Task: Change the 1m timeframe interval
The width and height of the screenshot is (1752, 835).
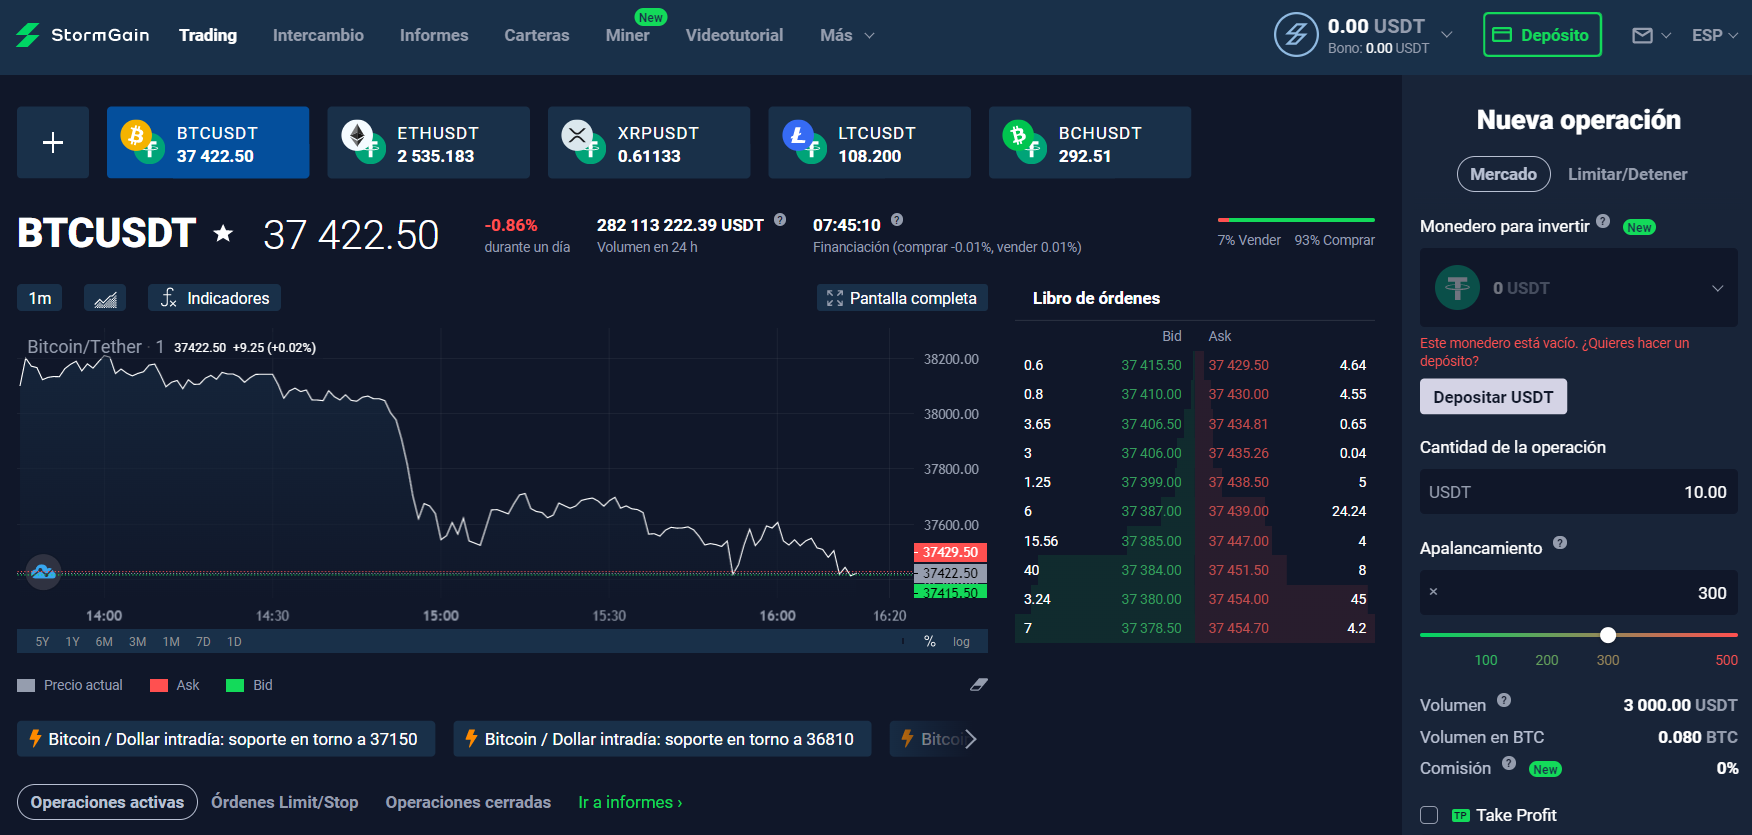Action: pyautogui.click(x=40, y=298)
